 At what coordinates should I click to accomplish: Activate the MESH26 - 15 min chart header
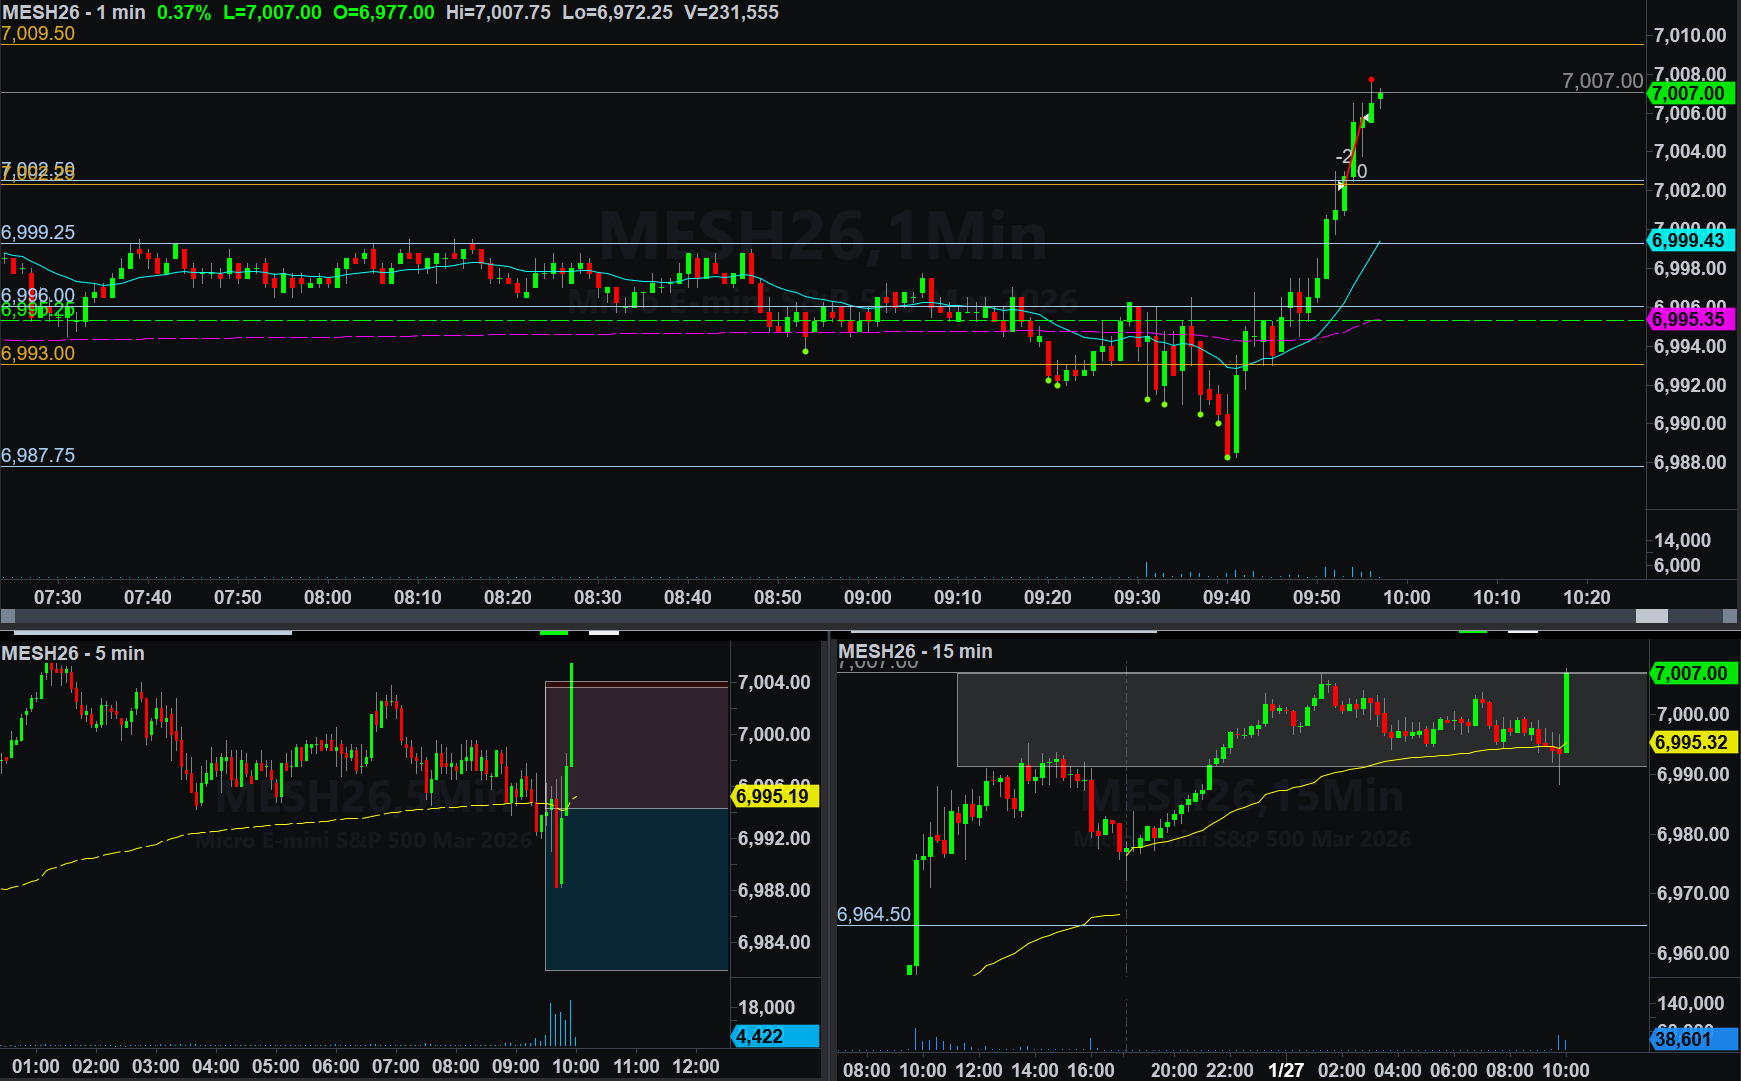(915, 651)
